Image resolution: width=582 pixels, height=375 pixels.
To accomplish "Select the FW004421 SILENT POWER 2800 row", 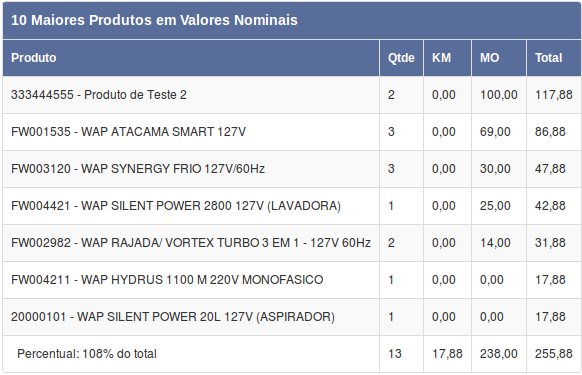I will (x=292, y=206).
